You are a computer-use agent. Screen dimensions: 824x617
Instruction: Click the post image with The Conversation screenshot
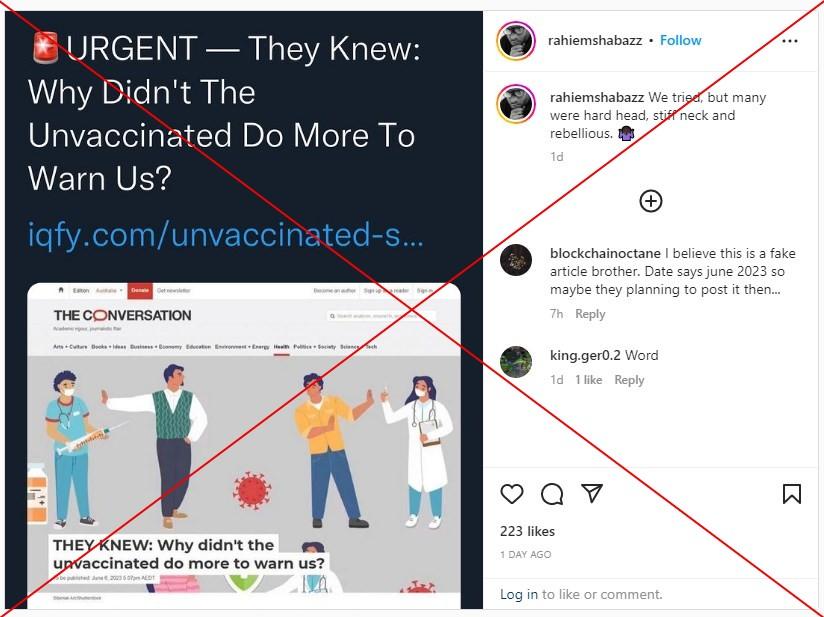[244, 311]
